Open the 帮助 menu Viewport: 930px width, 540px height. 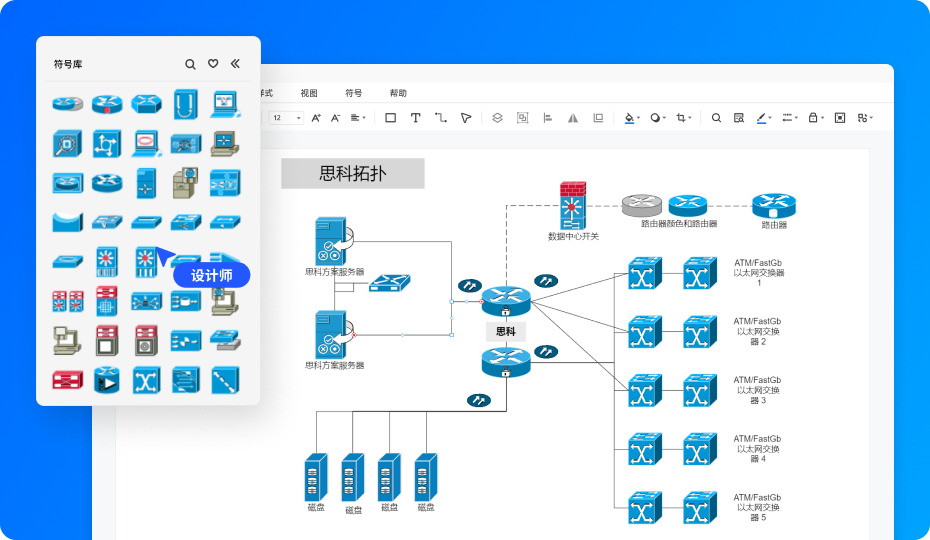point(398,93)
